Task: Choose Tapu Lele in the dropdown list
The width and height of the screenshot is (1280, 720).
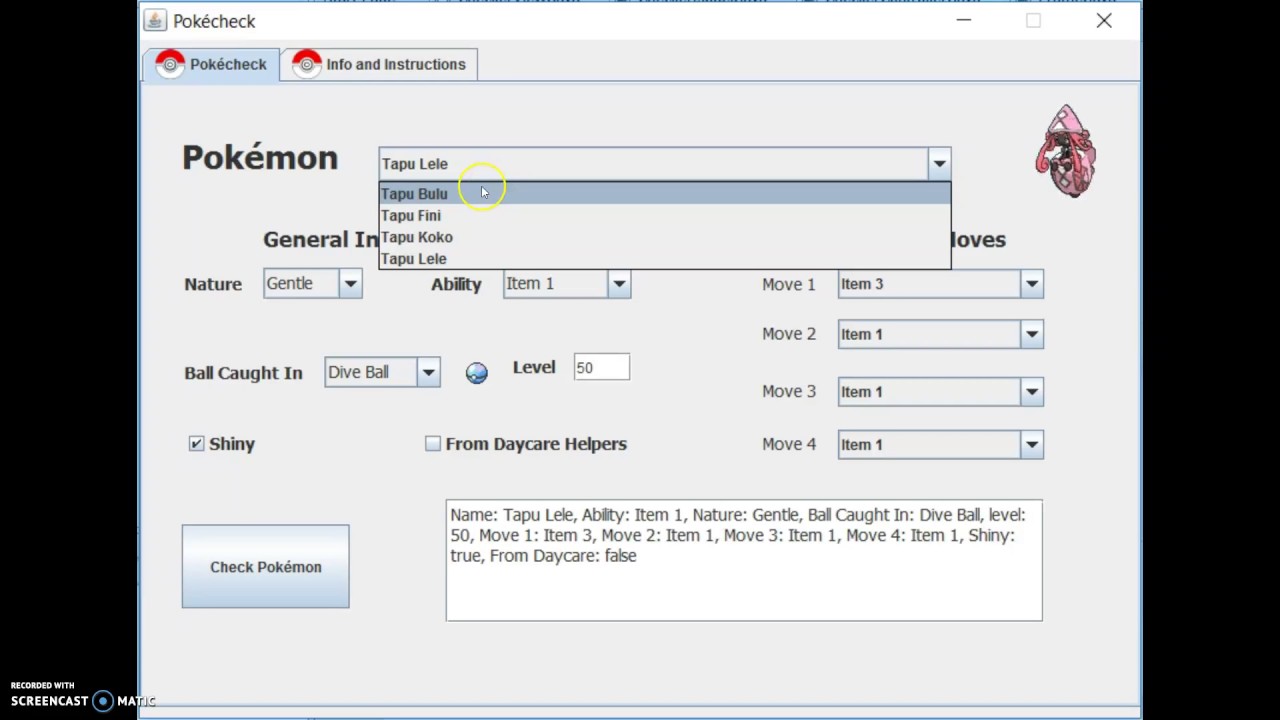Action: pyautogui.click(x=664, y=259)
